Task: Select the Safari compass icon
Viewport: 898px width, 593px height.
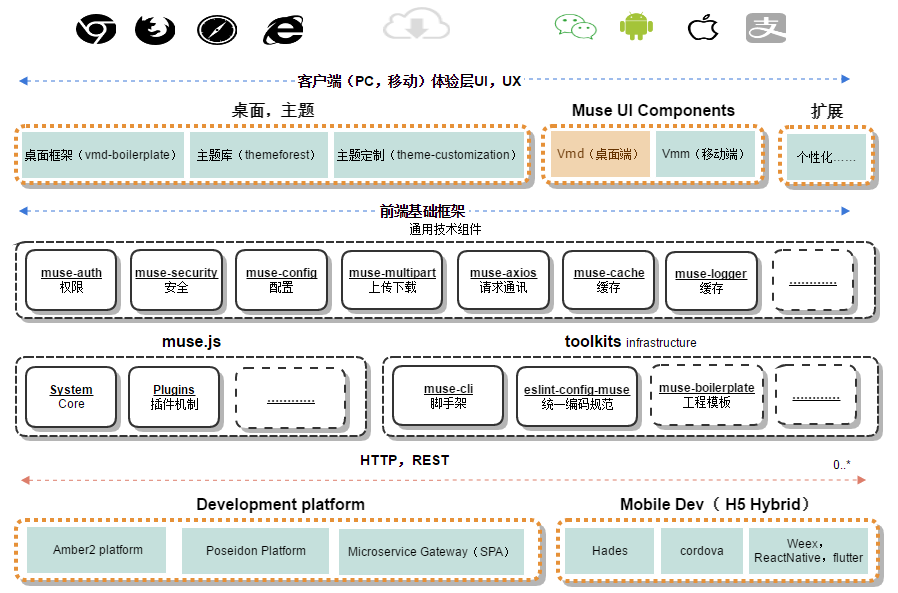Action: point(217,29)
